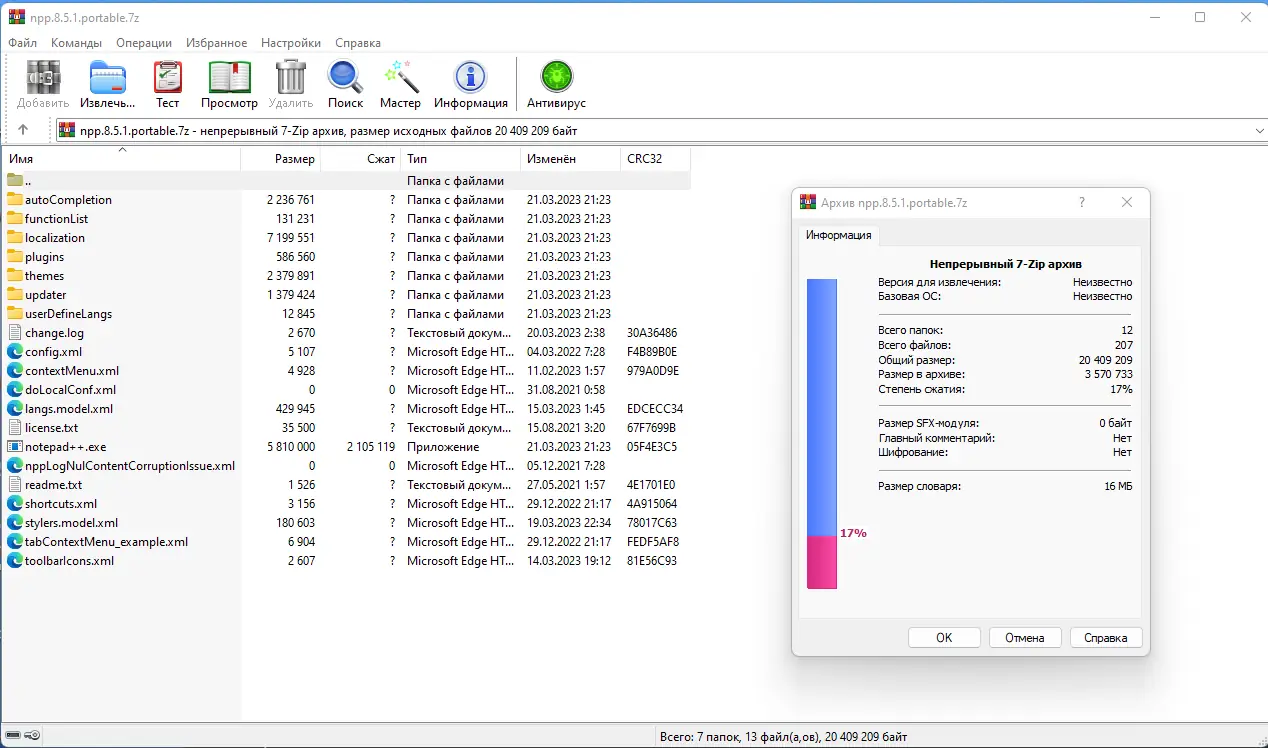Click the question mark help button in dialog
Viewport: 1268px width, 748px height.
point(1081,202)
